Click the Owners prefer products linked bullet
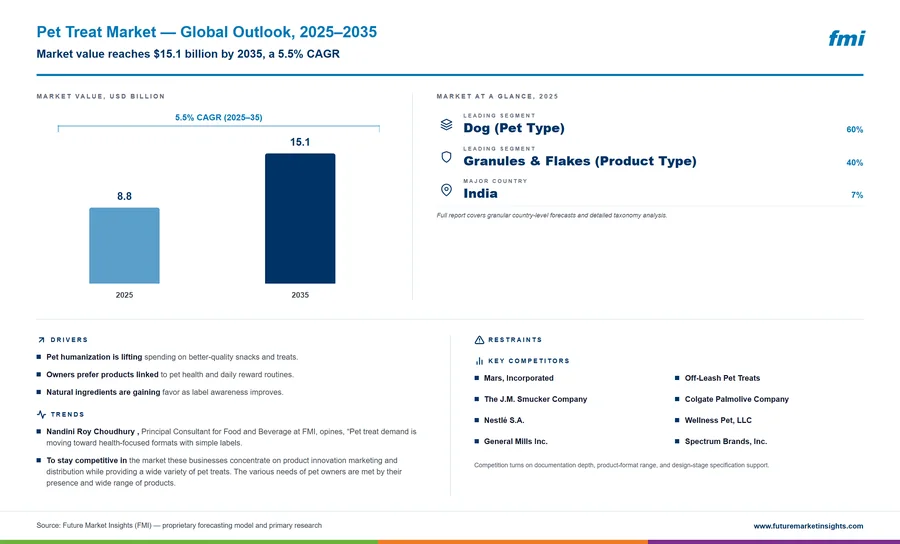This screenshot has height=544, width=900. [170, 375]
